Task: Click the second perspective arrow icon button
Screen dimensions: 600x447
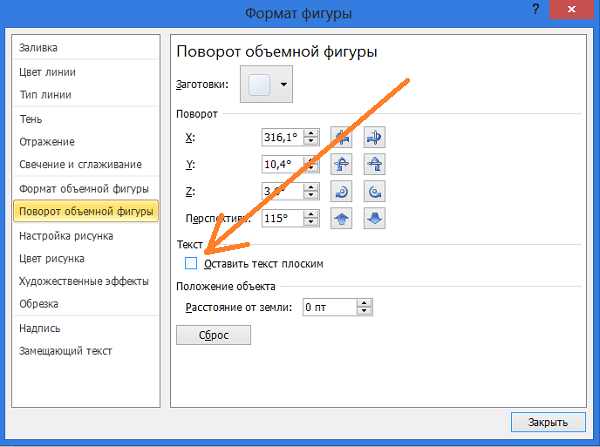Action: point(375,218)
